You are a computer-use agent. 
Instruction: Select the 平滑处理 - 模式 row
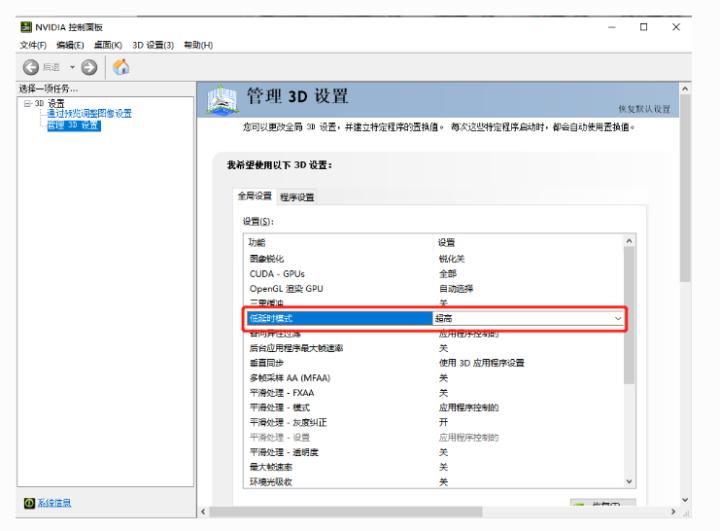pos(433,407)
